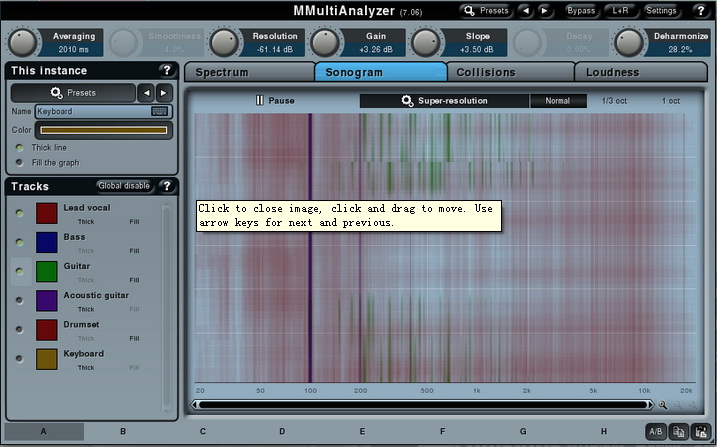Screen dimensions: 717x447
Task: Click Keyboard gold color swatch
Action: click(47, 359)
